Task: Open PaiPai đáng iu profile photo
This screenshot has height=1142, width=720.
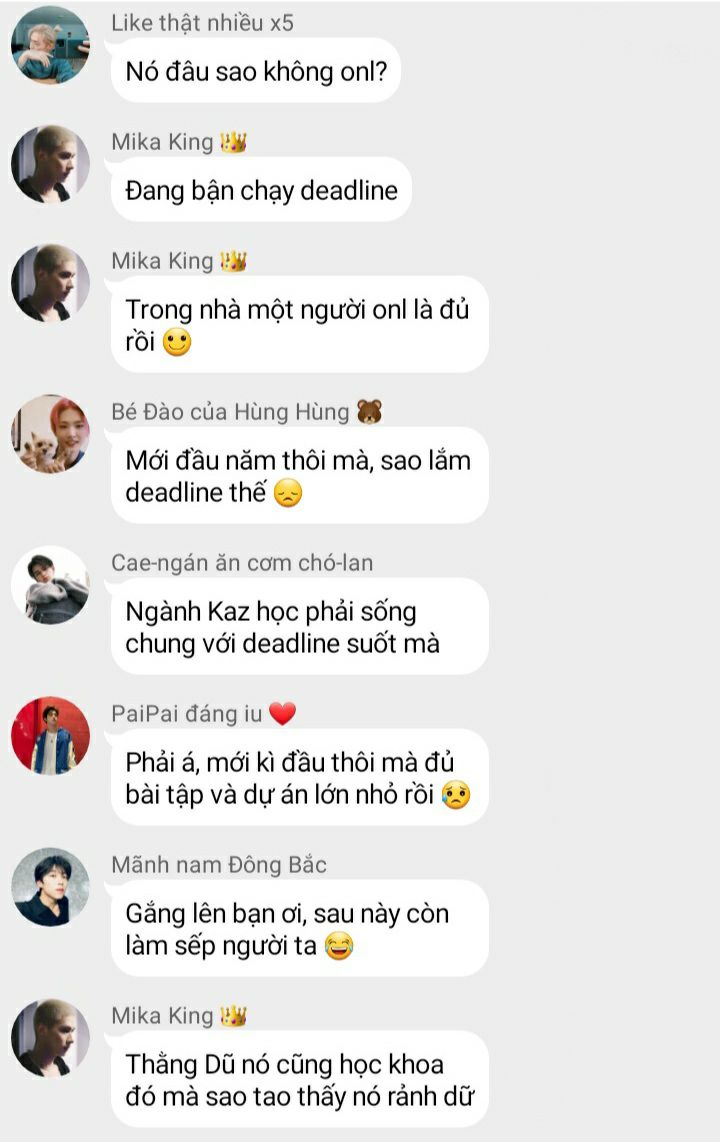Action: click(50, 736)
